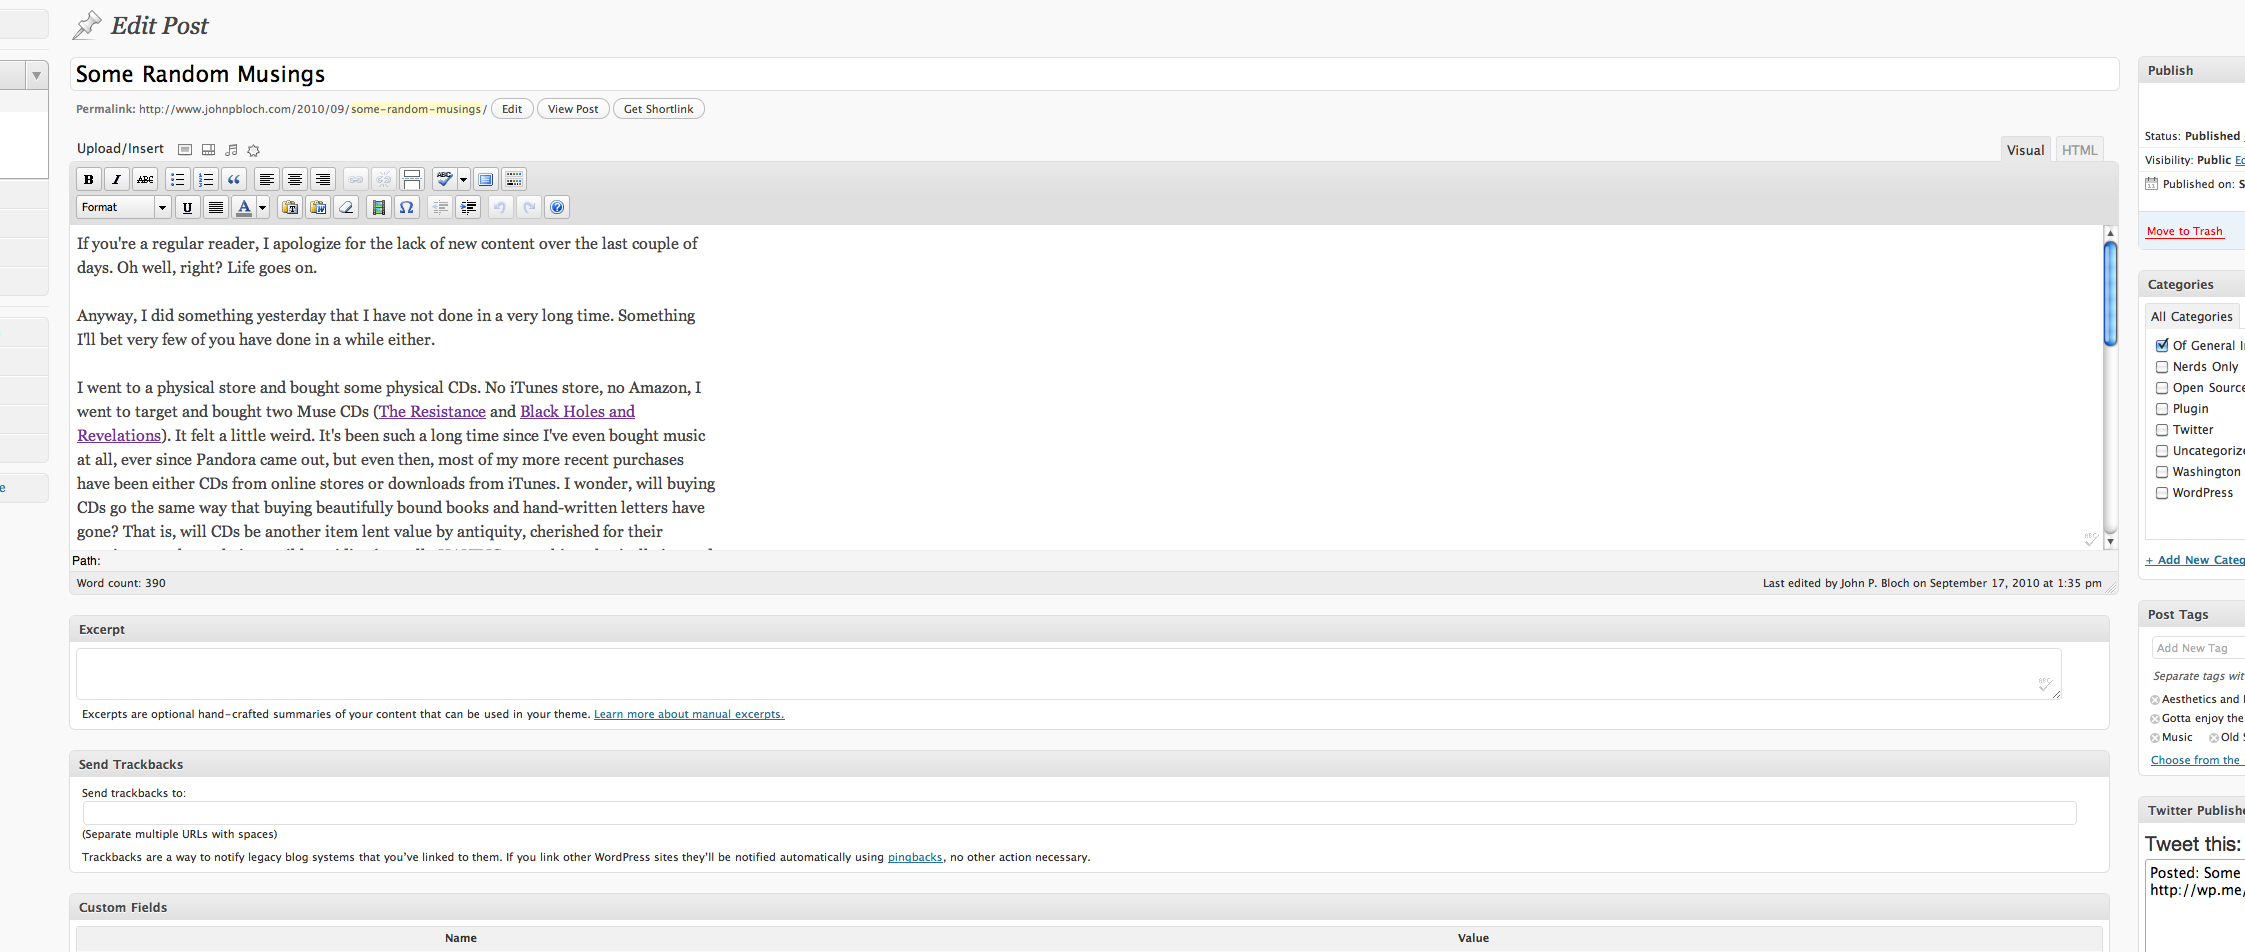Insert an unordered bullet list

pyautogui.click(x=177, y=179)
